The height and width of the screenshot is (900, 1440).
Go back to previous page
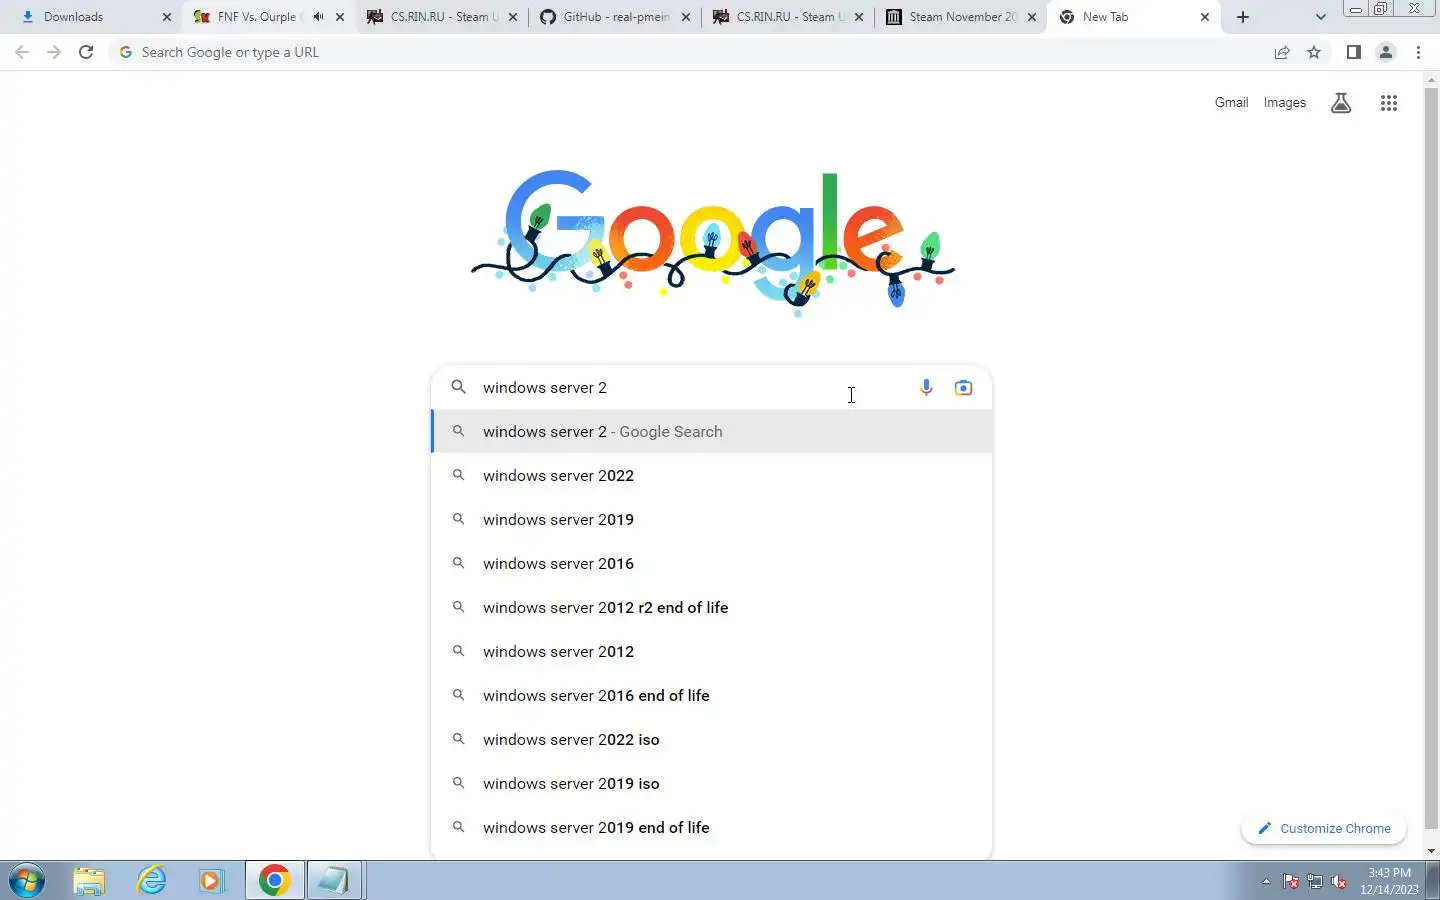click(22, 52)
